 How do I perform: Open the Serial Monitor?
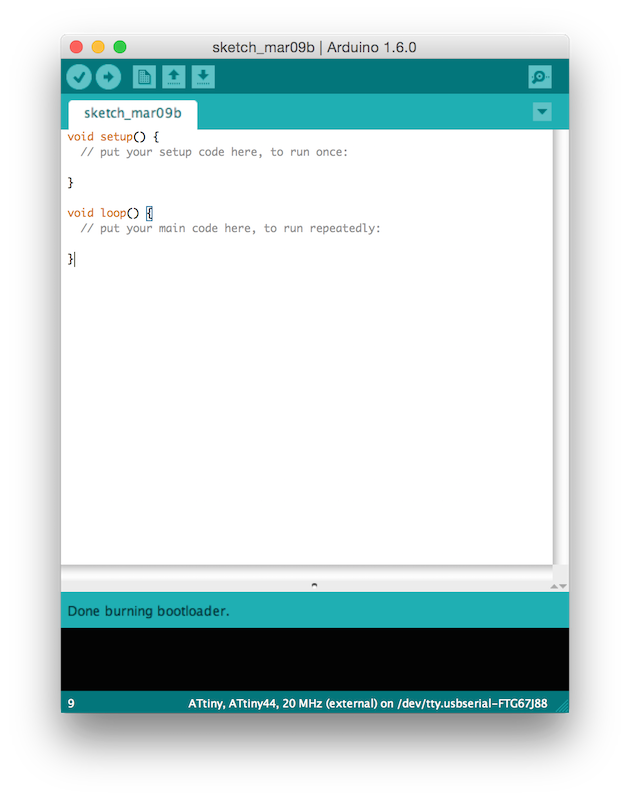[x=540, y=77]
